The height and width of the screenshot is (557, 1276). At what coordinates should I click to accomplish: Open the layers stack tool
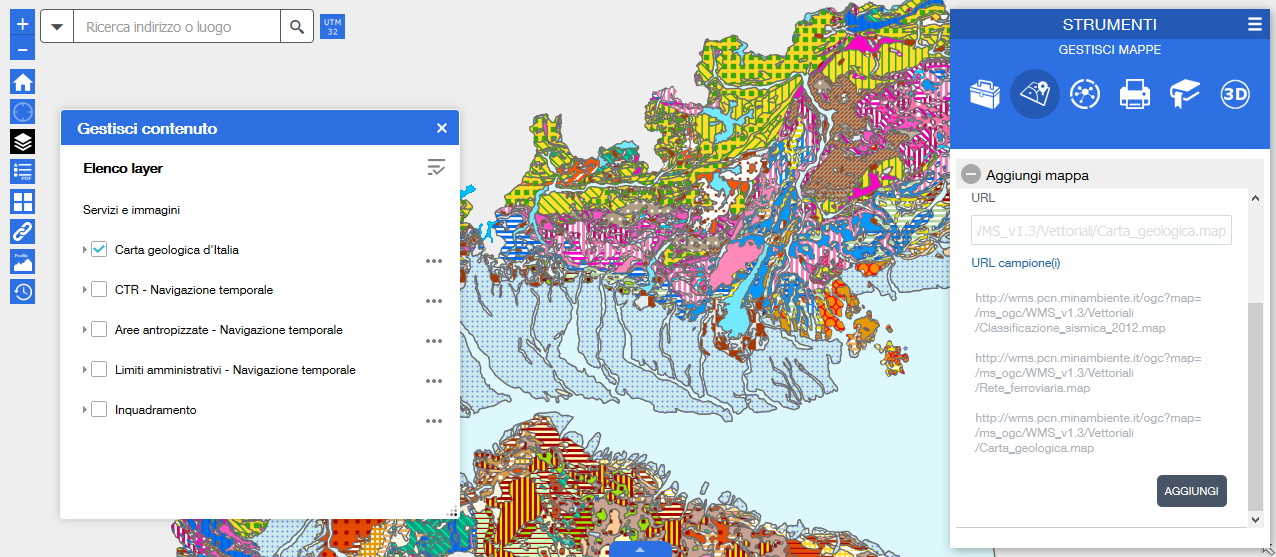click(x=22, y=141)
